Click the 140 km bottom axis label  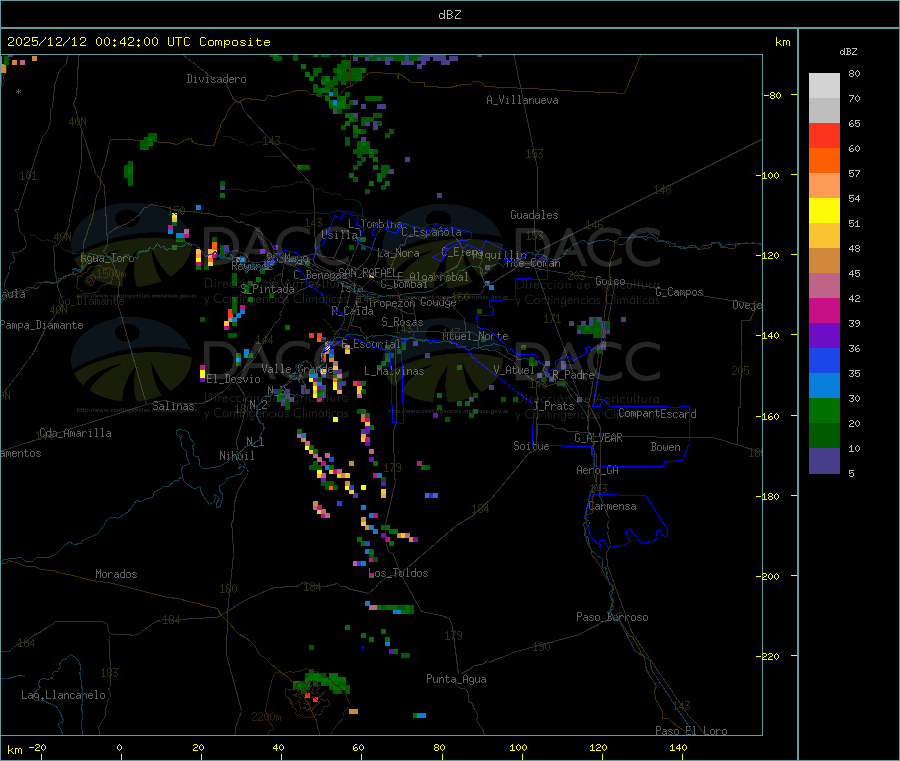678,748
